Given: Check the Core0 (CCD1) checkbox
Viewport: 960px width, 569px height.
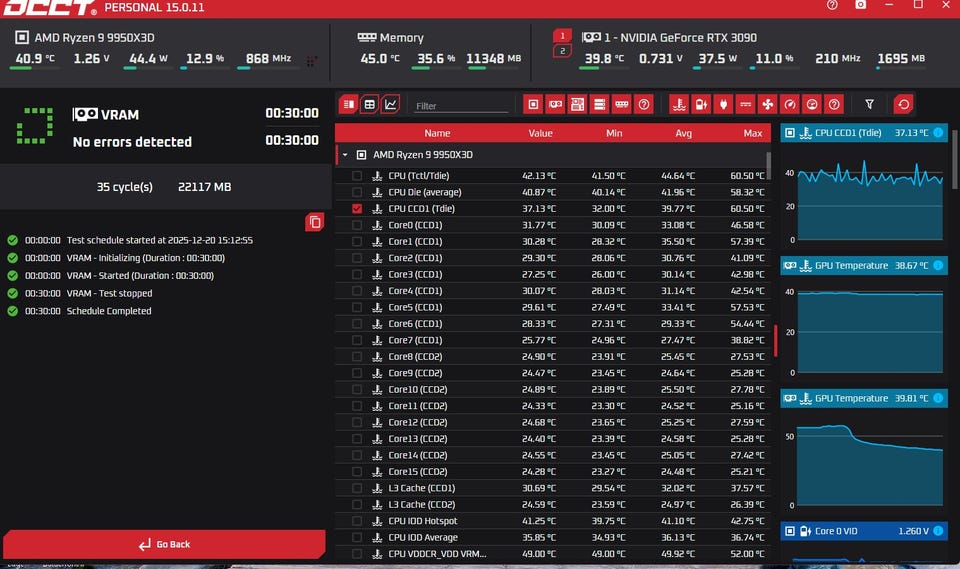Looking at the screenshot, I should (x=357, y=225).
